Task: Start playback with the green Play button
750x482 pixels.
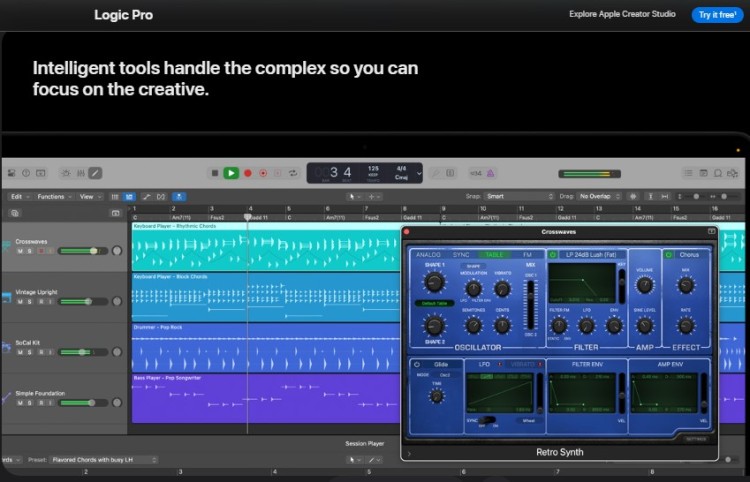Action: (x=231, y=173)
